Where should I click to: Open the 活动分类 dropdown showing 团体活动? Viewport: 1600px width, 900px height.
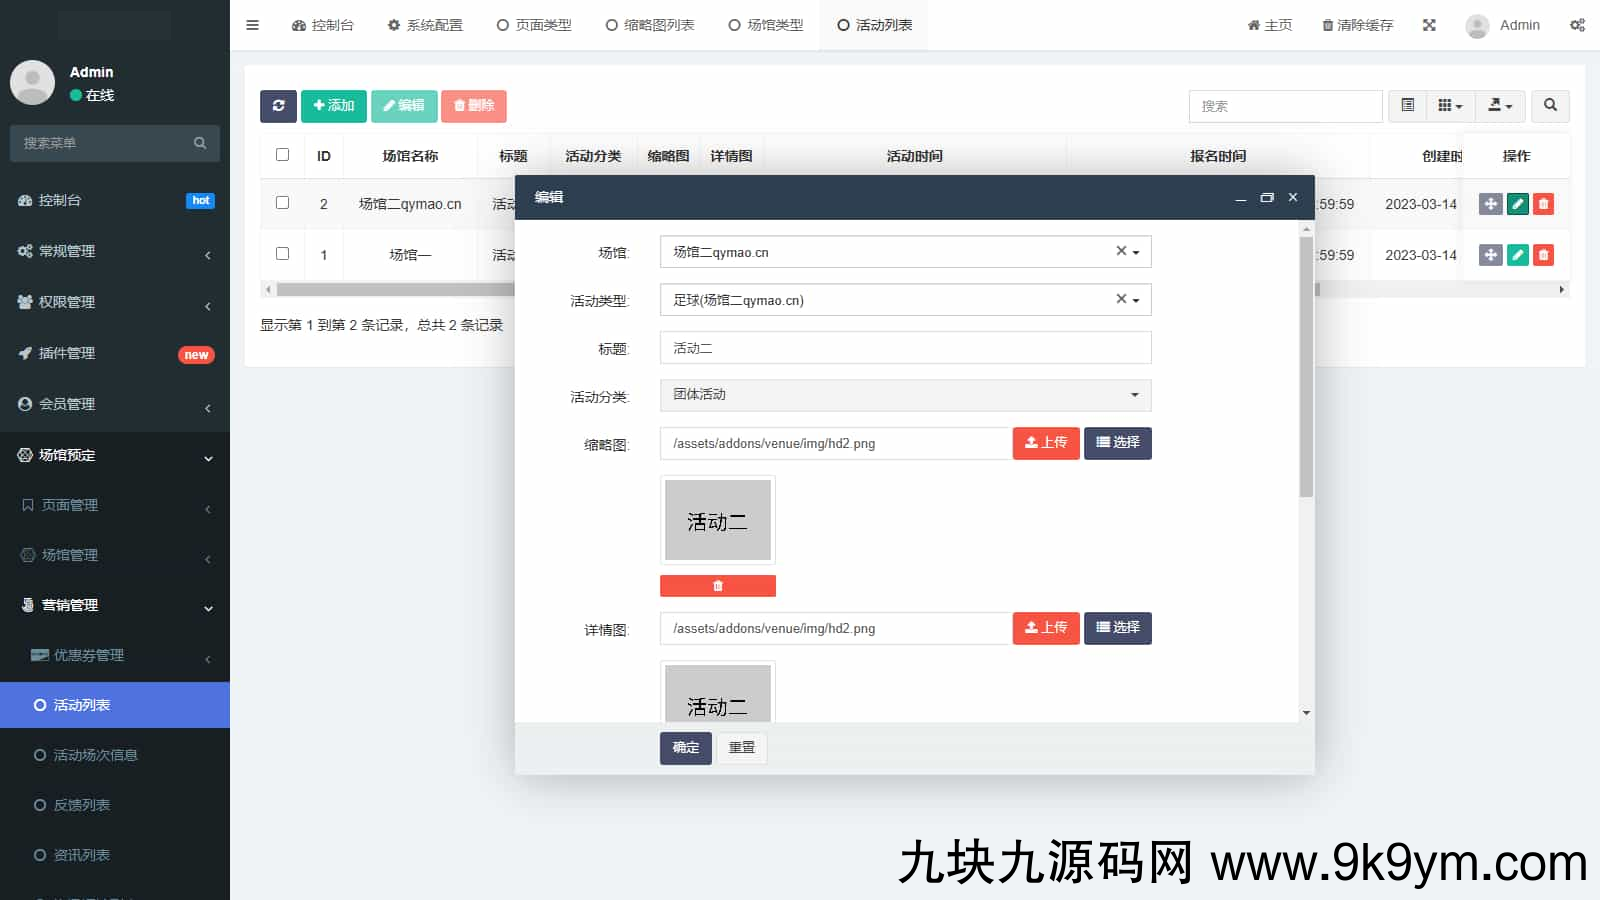[905, 395]
